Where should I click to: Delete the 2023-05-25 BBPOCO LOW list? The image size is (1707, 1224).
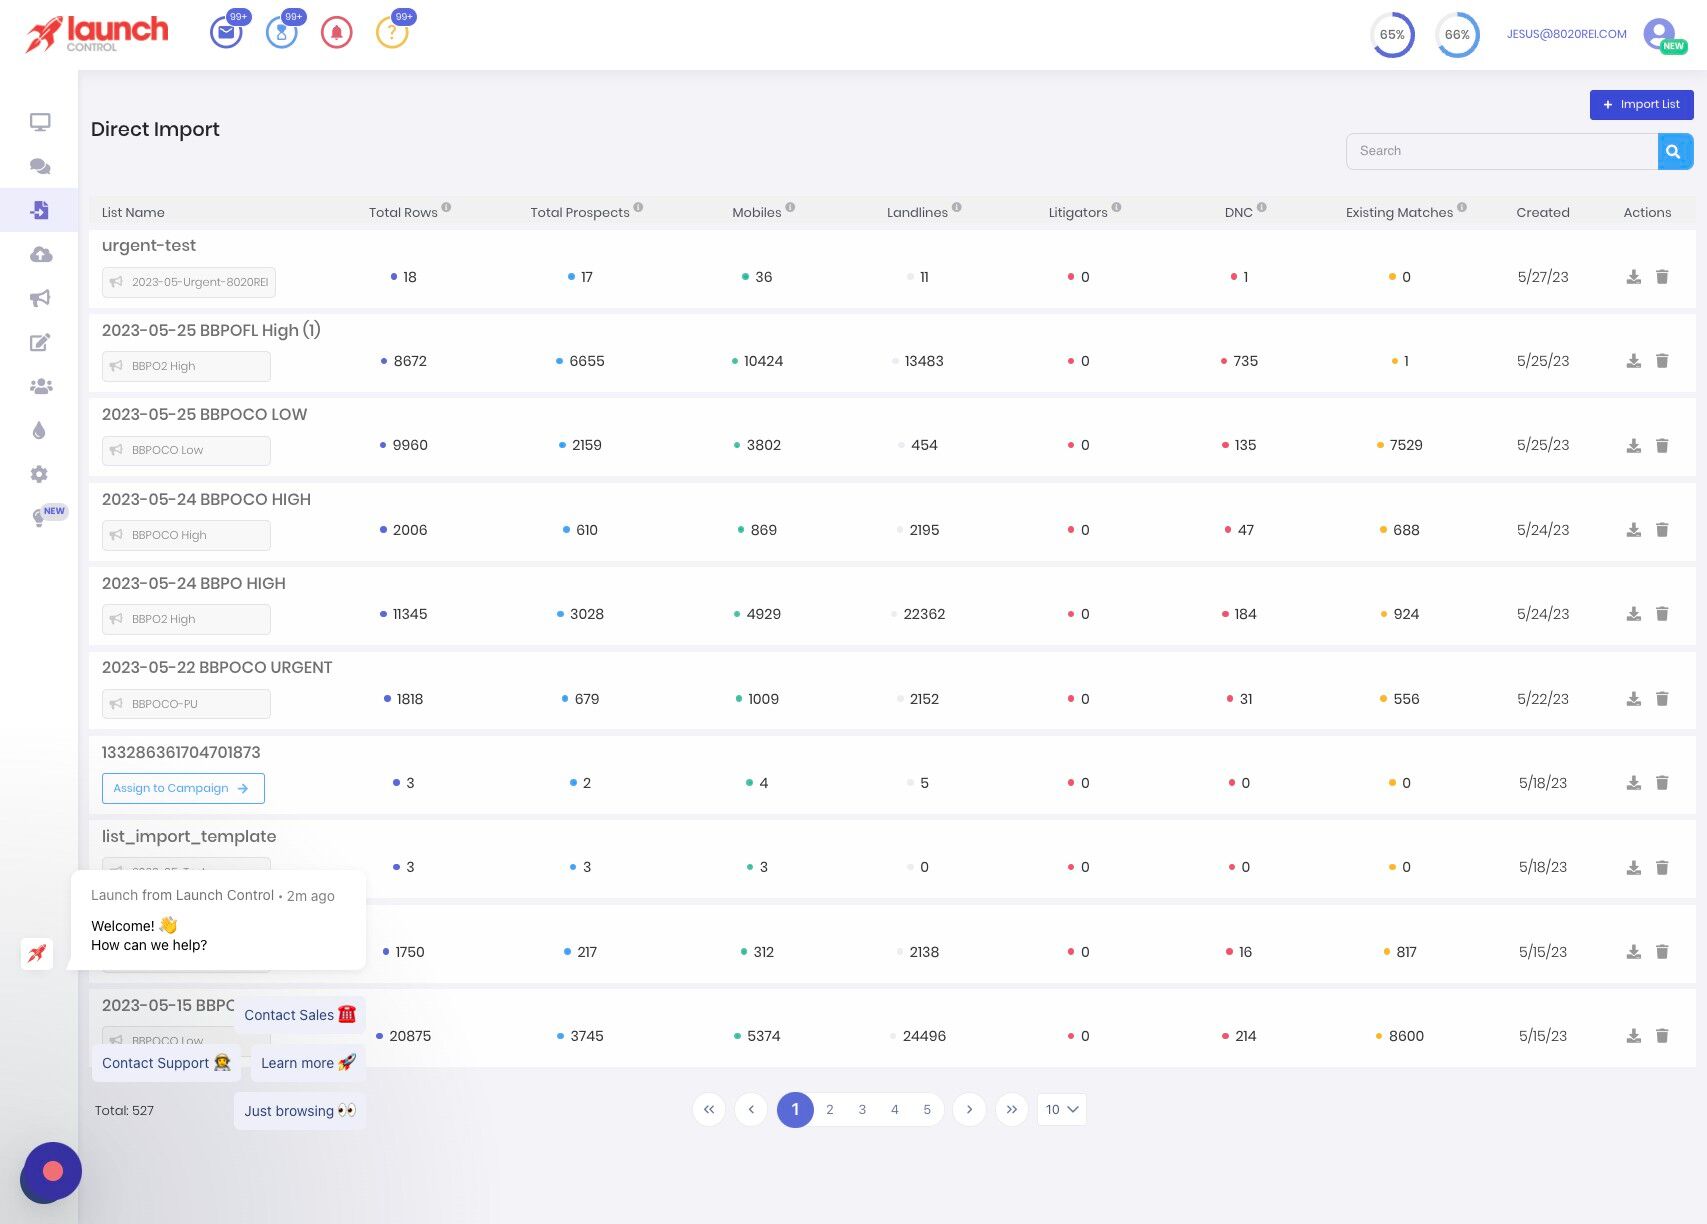coord(1662,445)
